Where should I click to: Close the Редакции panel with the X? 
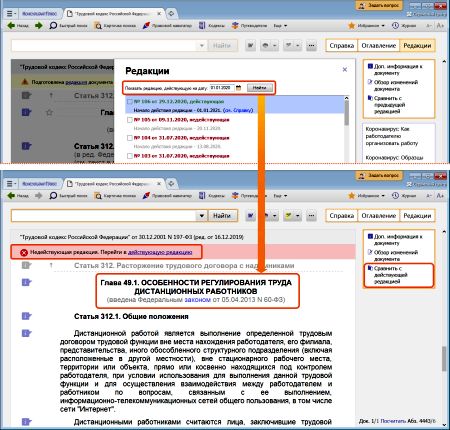[x=345, y=69]
